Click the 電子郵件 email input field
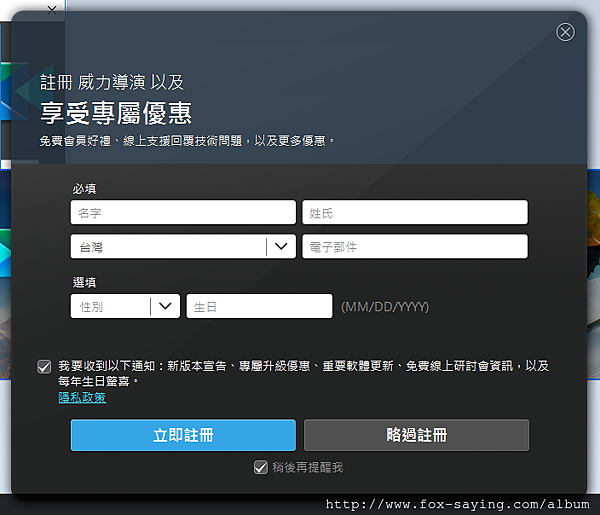 coord(415,246)
